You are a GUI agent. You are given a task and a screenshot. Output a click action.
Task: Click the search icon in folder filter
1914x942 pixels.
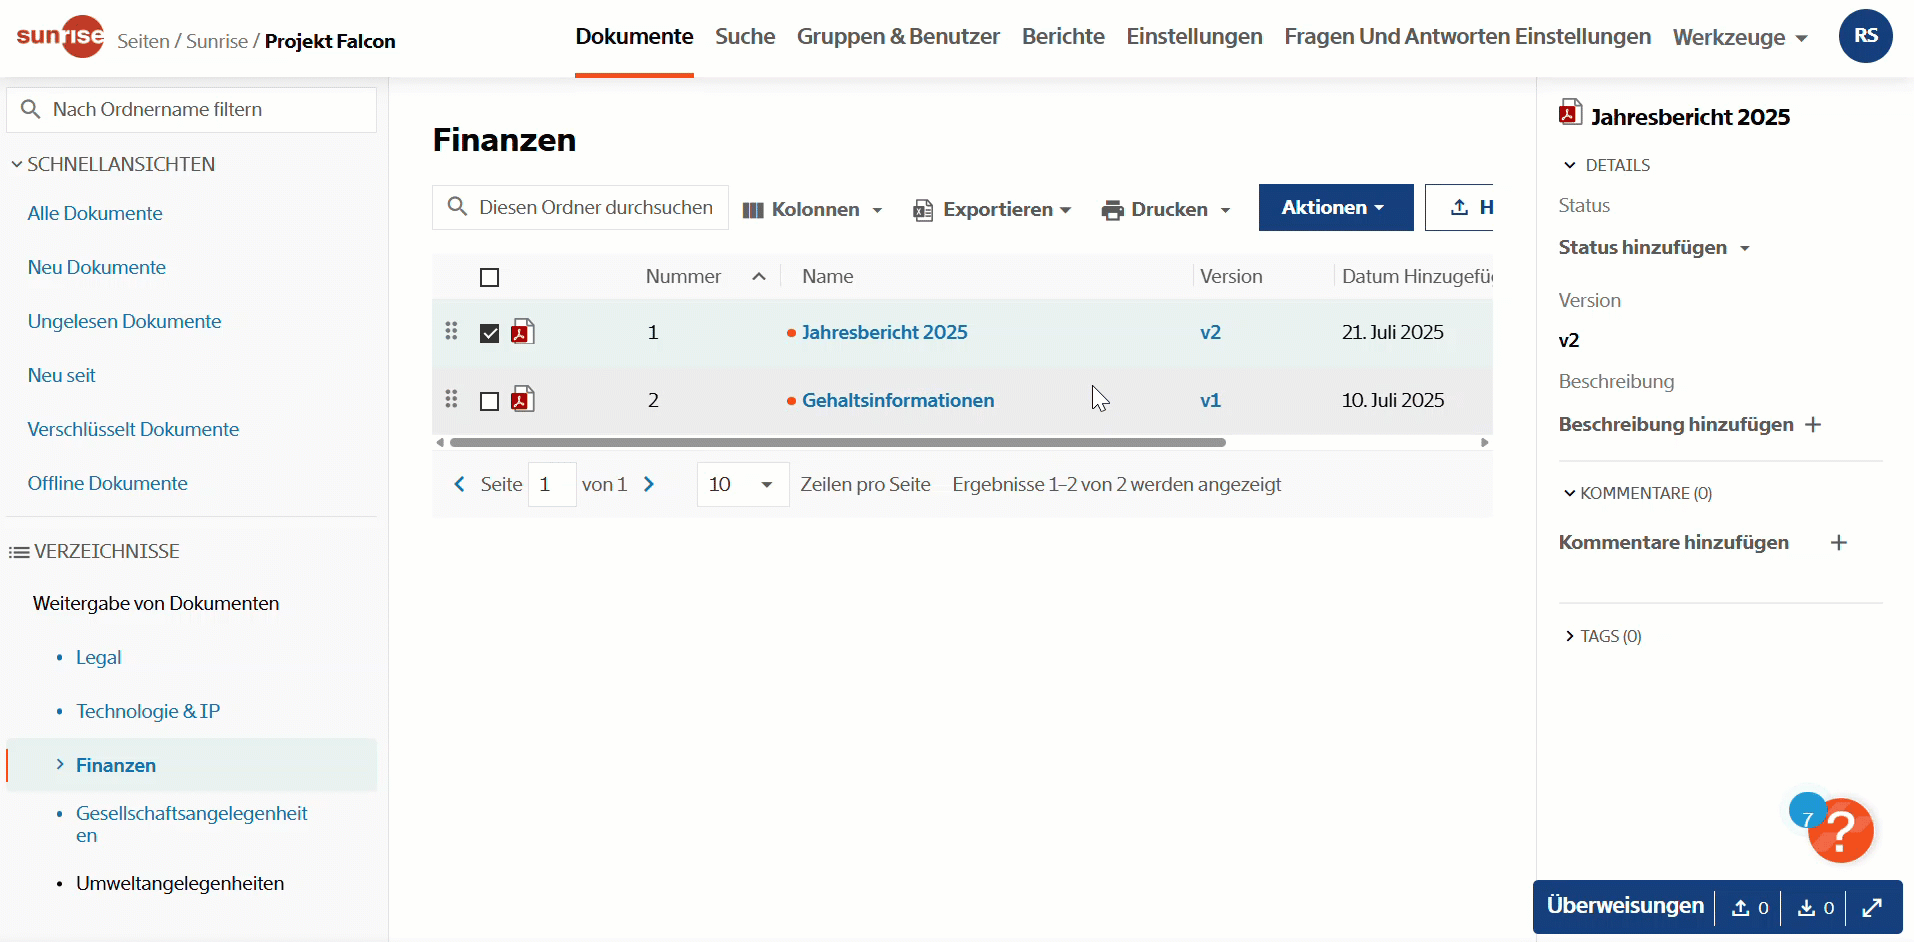click(31, 109)
